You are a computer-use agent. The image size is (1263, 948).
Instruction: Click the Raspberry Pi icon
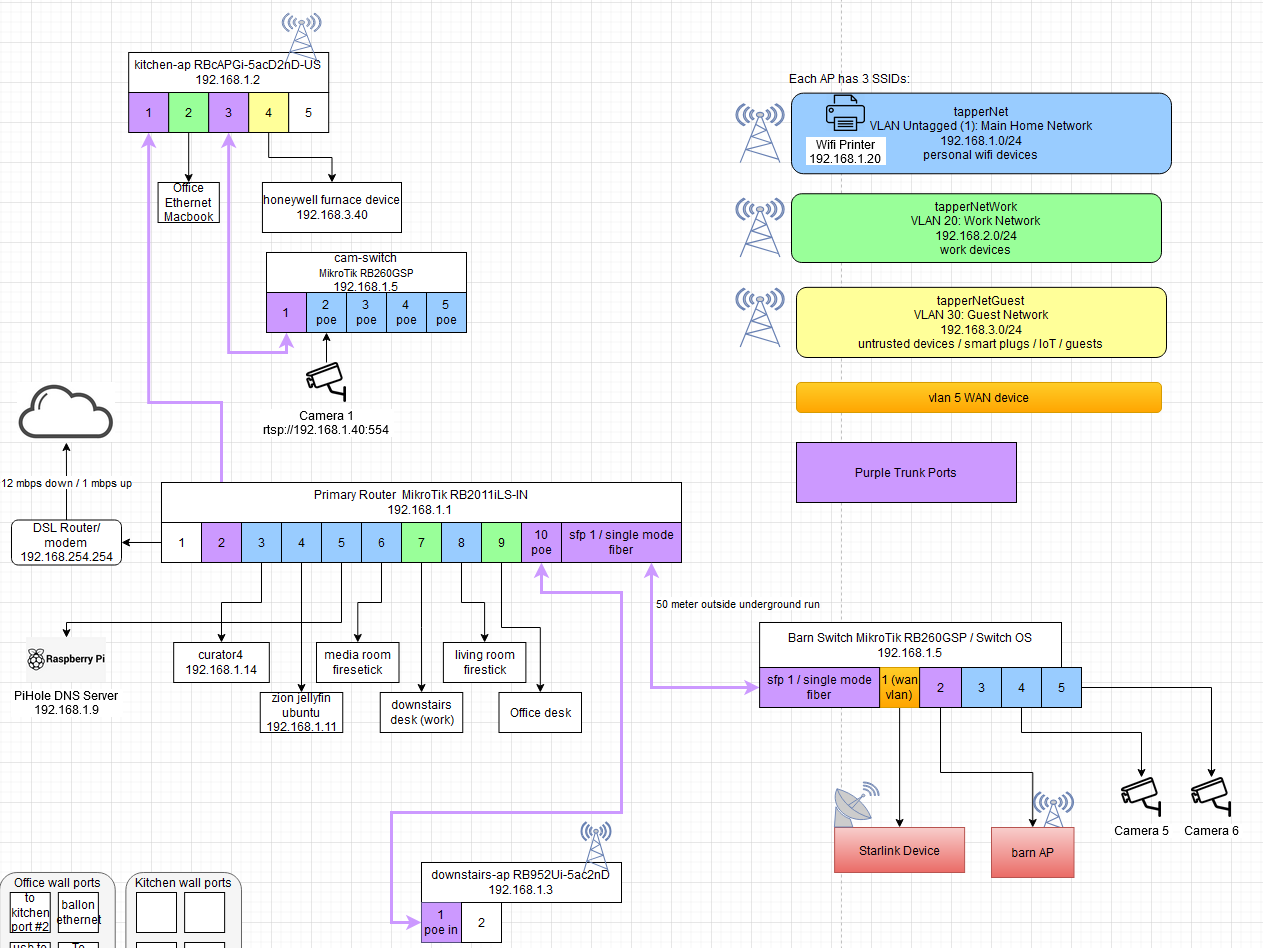64,659
